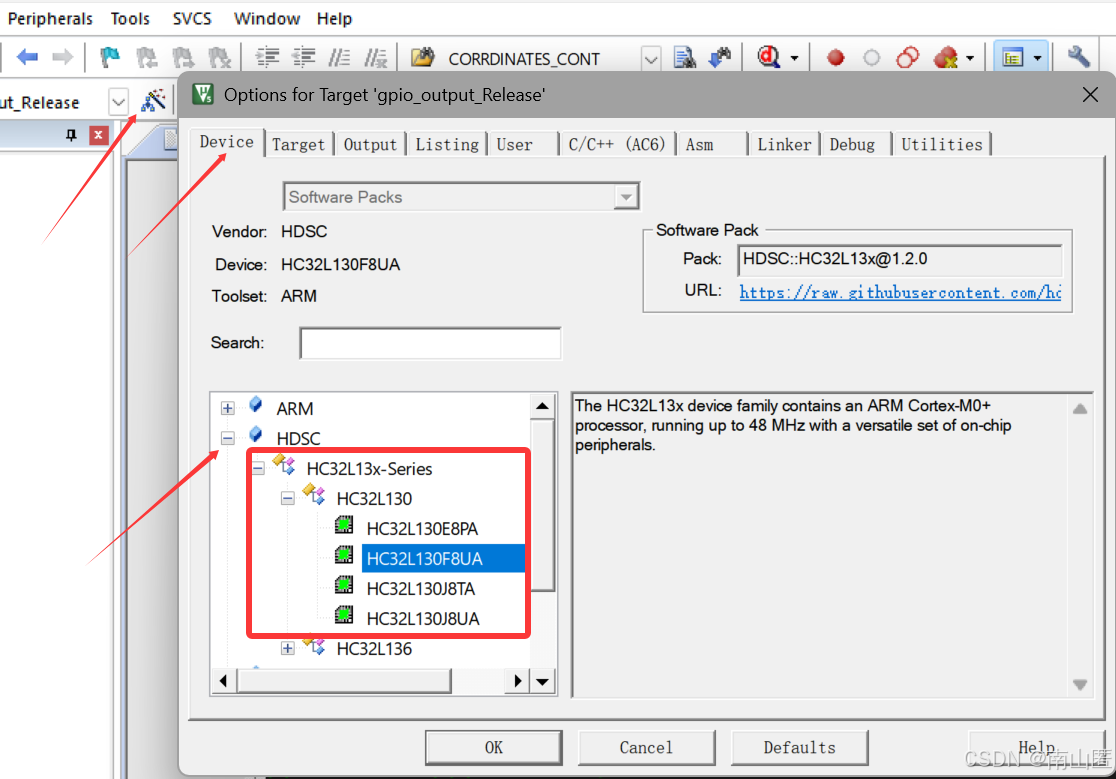Image resolution: width=1116 pixels, height=779 pixels.
Task: Collapse the HC32L130 node
Action: pos(288,498)
